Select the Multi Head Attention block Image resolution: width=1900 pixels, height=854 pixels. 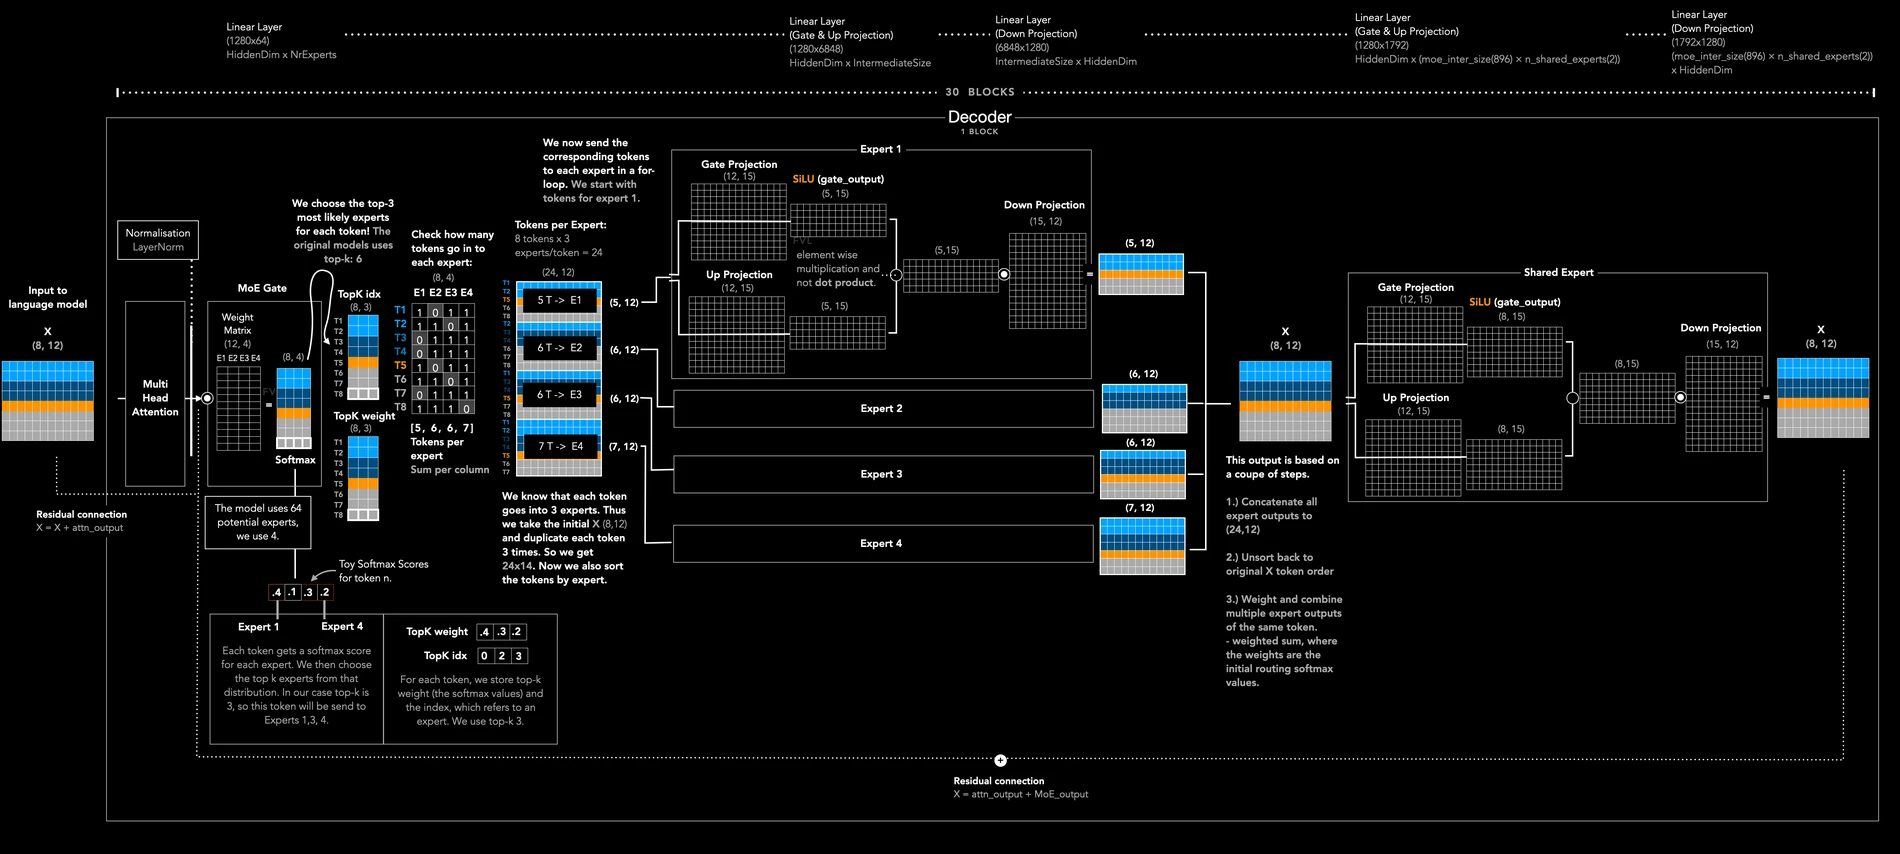coord(155,394)
